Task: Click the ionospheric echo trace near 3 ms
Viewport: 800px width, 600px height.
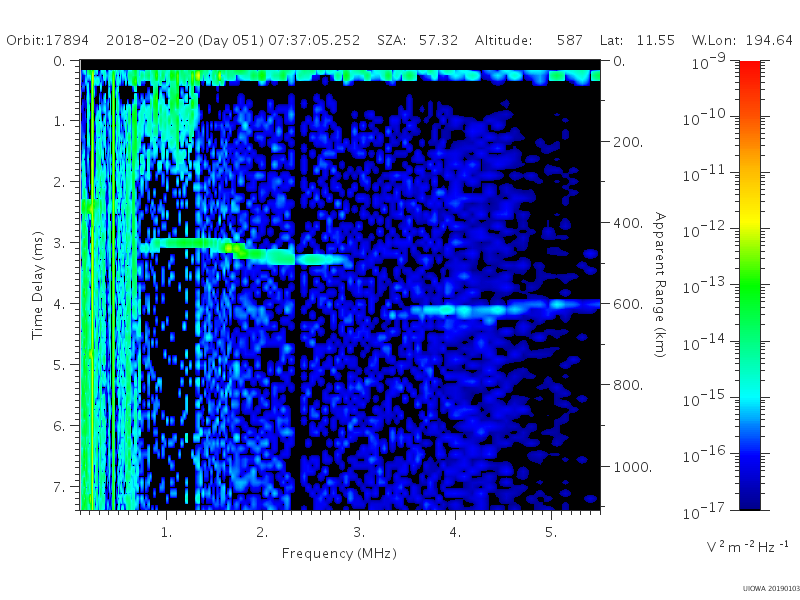Action: 245,251
